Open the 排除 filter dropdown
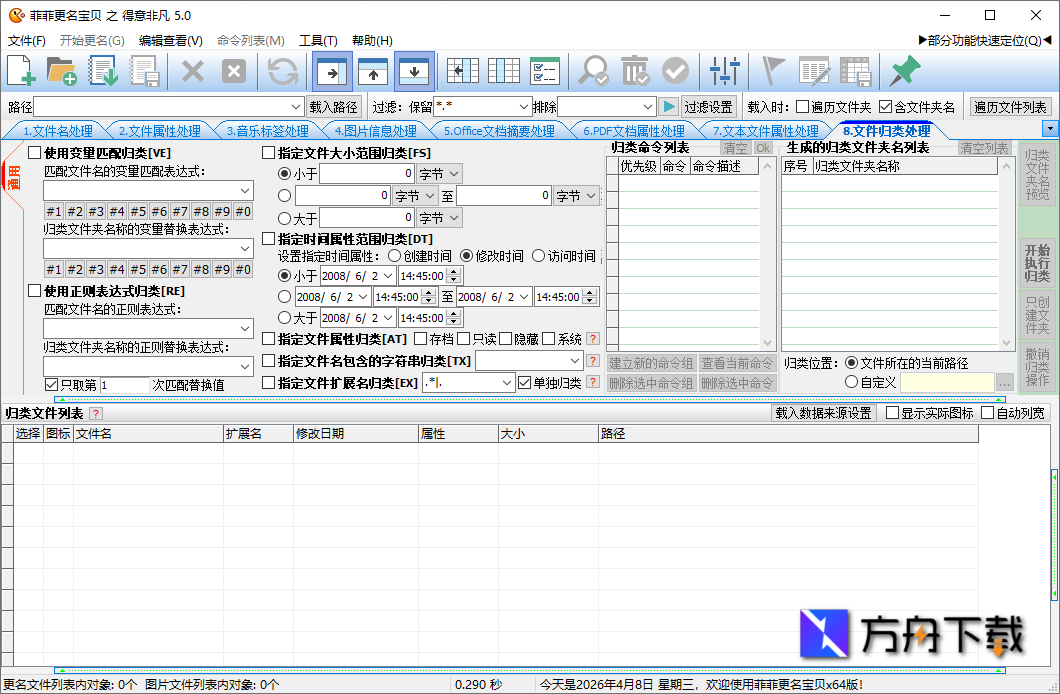 [648, 107]
